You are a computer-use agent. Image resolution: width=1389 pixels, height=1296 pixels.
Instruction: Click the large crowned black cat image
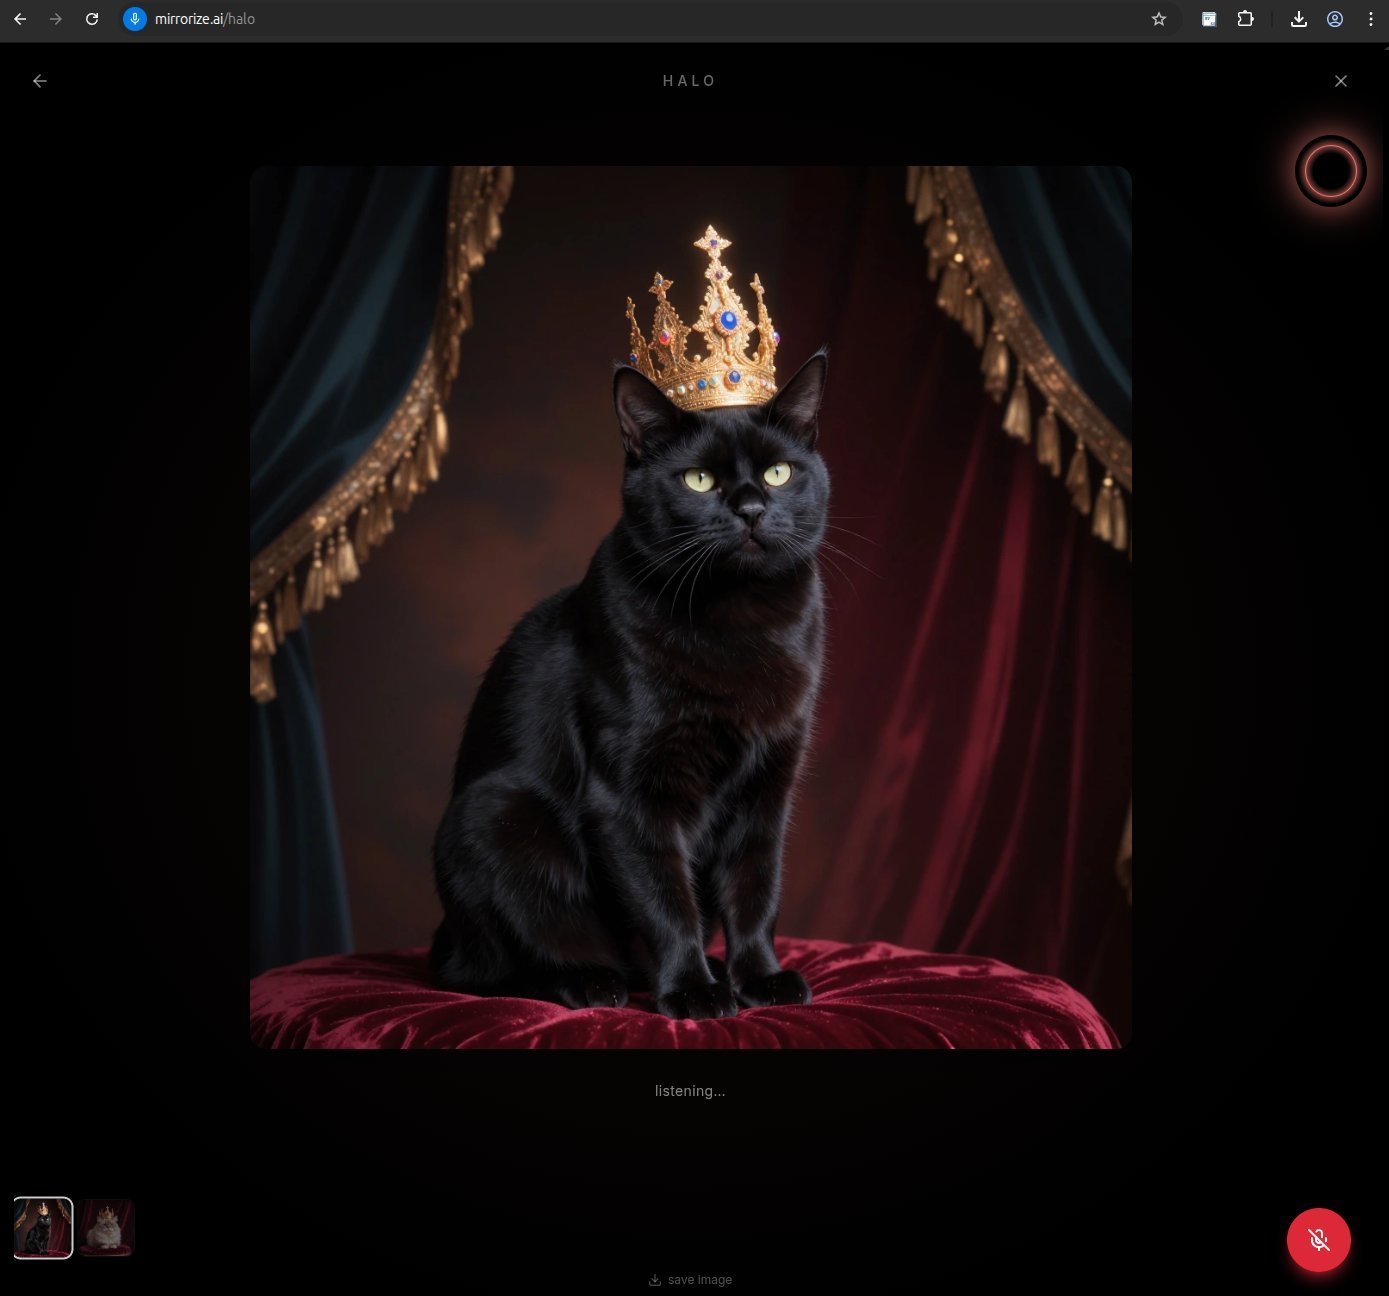point(691,607)
